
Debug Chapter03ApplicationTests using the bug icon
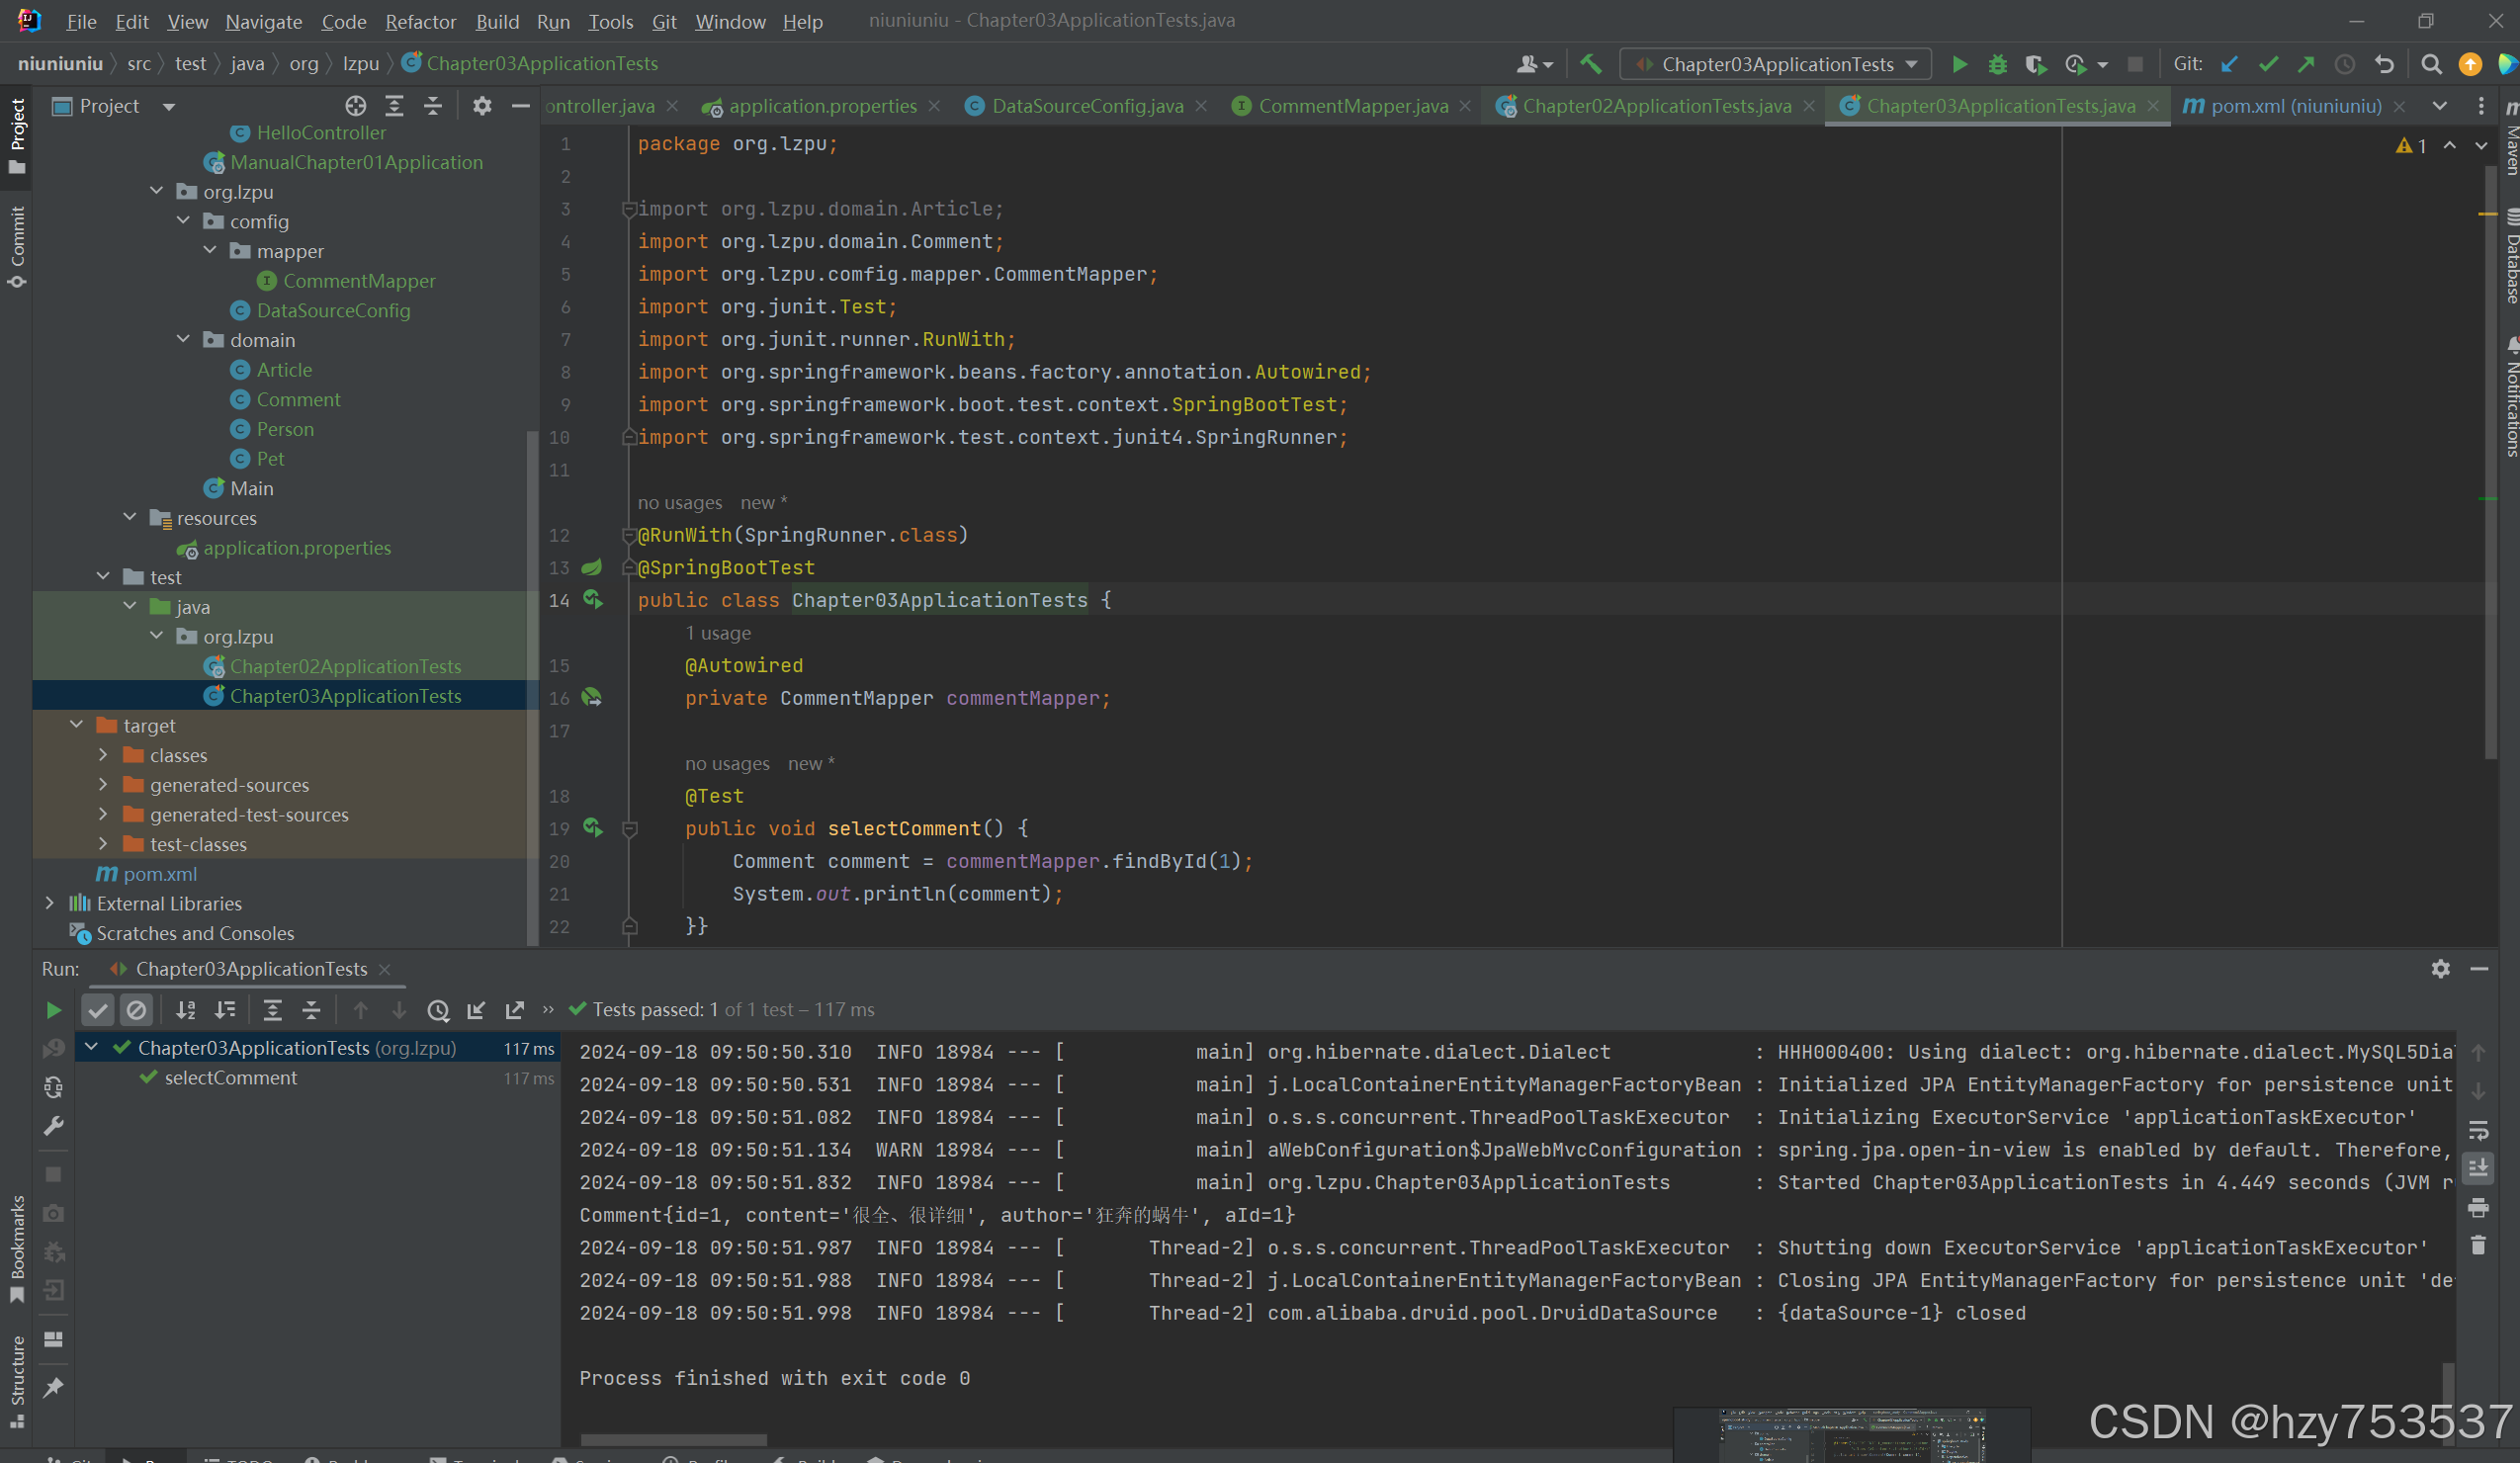(x=1997, y=63)
